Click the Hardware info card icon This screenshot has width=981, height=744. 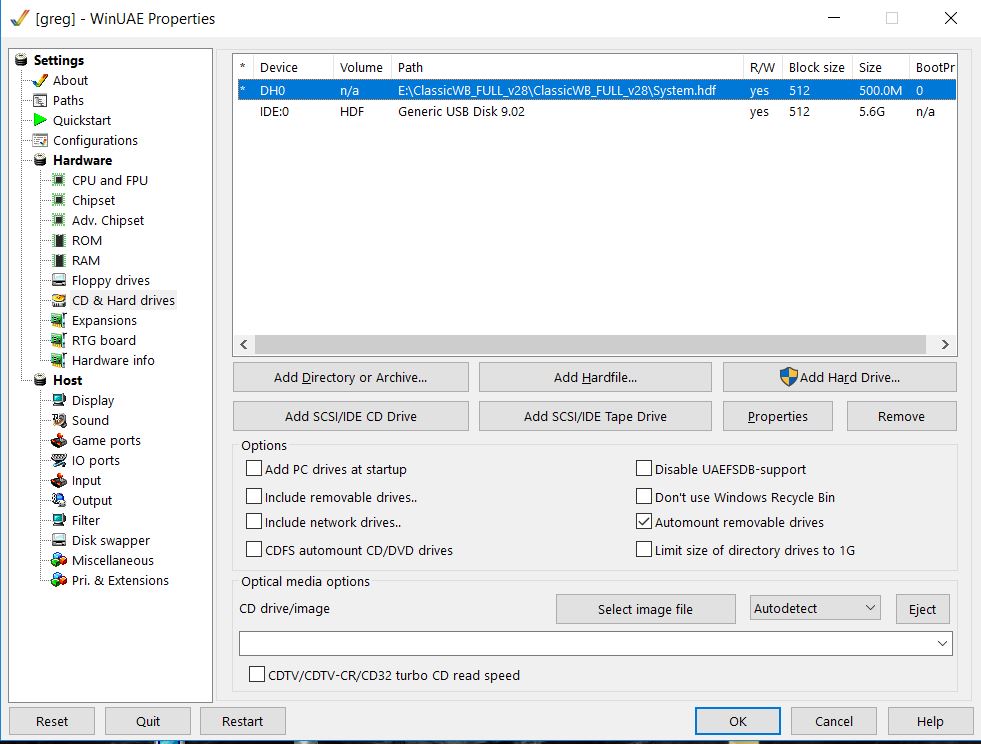[58, 360]
